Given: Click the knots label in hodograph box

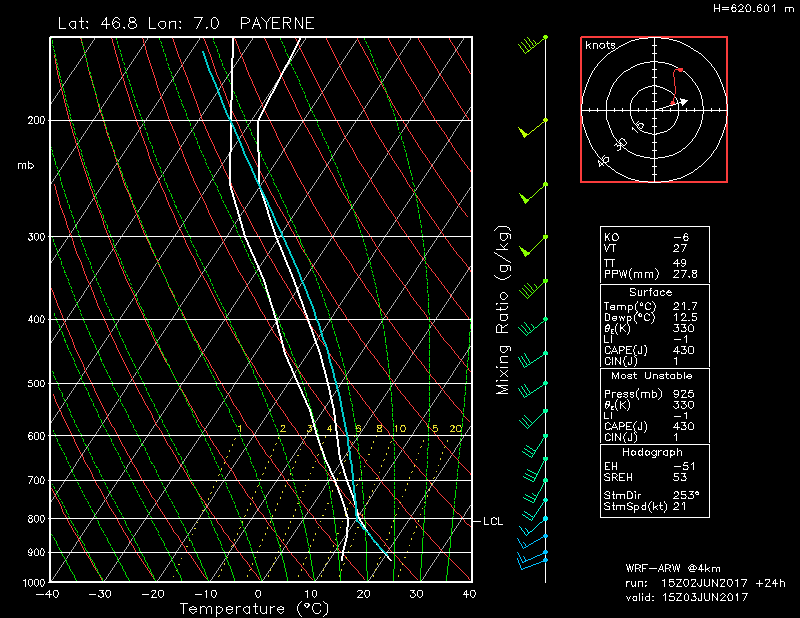Looking at the screenshot, I should [600, 46].
